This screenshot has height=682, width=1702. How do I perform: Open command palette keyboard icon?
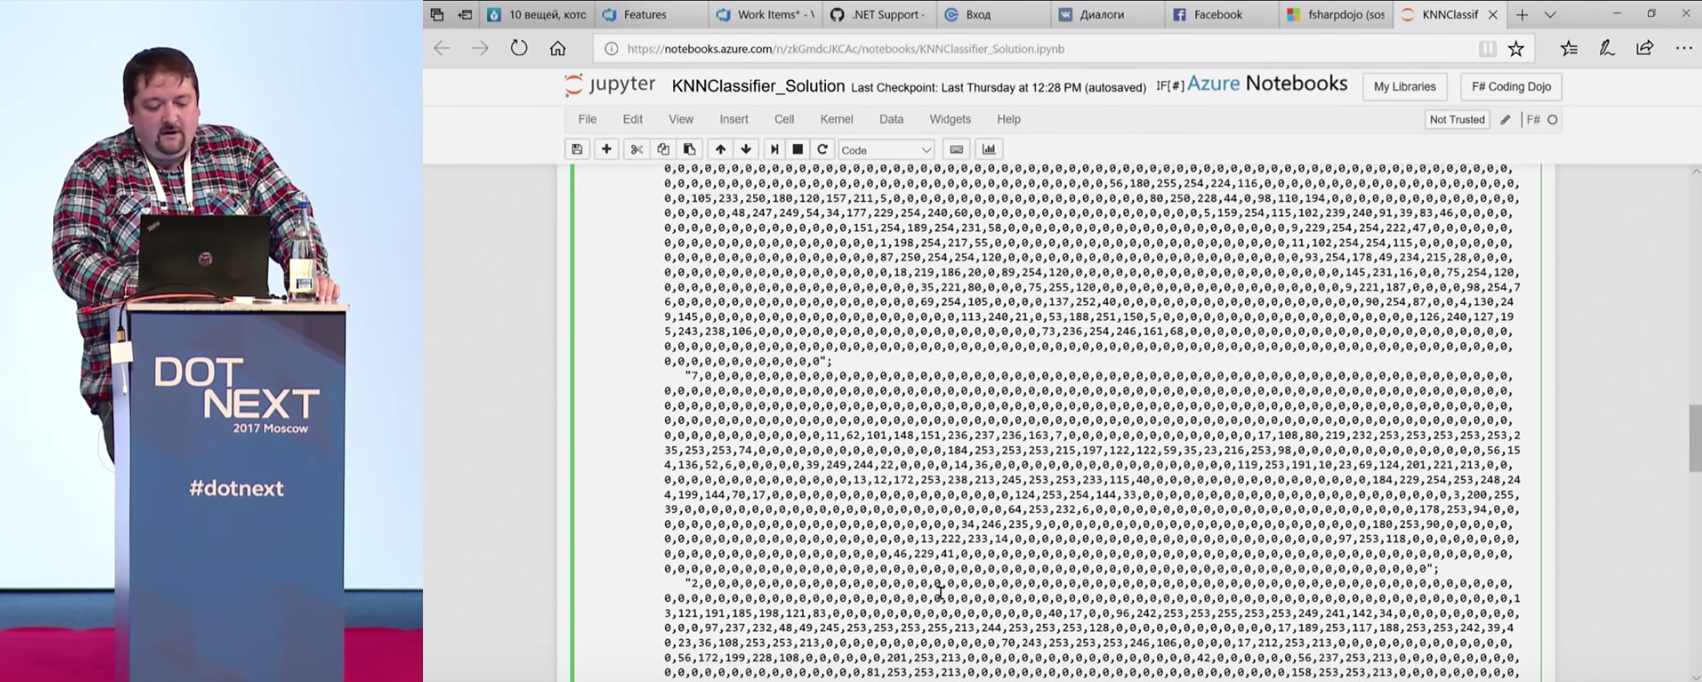(x=956, y=149)
